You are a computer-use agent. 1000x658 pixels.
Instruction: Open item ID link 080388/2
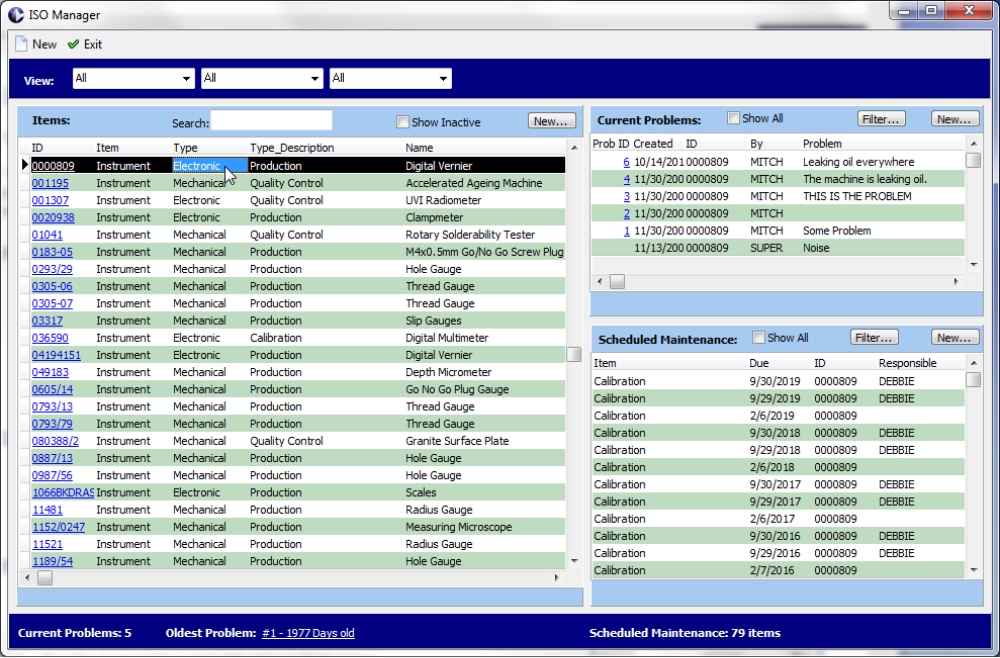pos(55,441)
